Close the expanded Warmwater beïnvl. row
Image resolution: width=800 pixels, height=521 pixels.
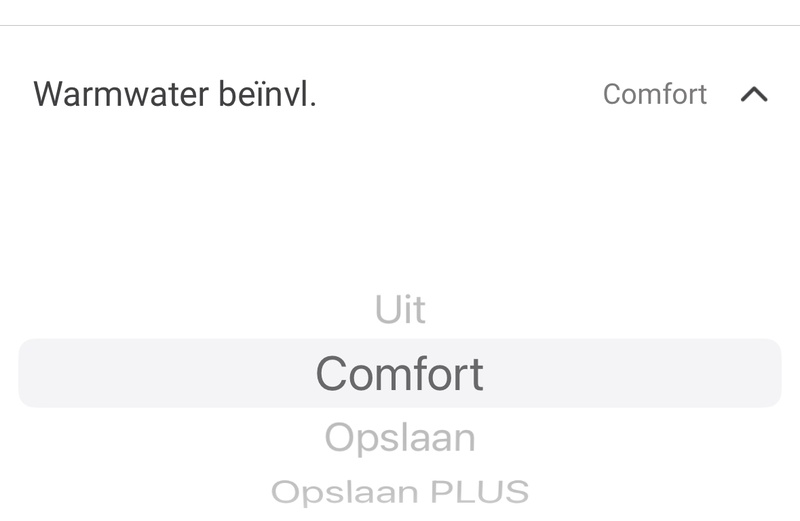pyautogui.click(x=753, y=94)
